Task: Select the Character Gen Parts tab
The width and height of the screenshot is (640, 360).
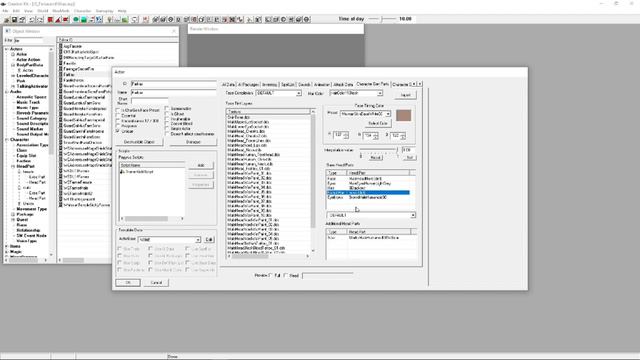Action: click(373, 84)
